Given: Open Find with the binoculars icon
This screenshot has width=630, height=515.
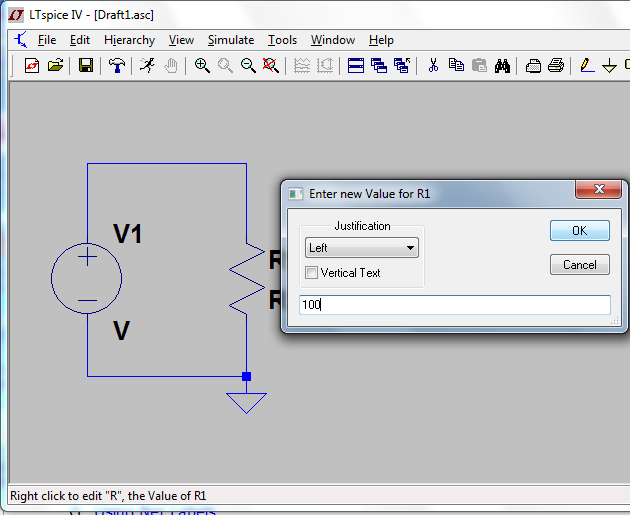Looking at the screenshot, I should coord(502,65).
